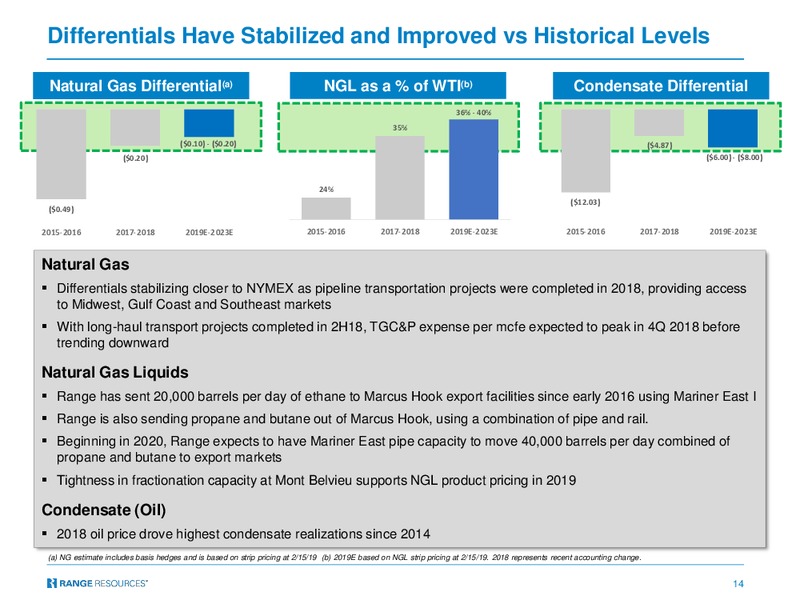Screen dimensions: 800x600
Task: Select the 'Natural Gas Differential' header box
Action: [141, 85]
